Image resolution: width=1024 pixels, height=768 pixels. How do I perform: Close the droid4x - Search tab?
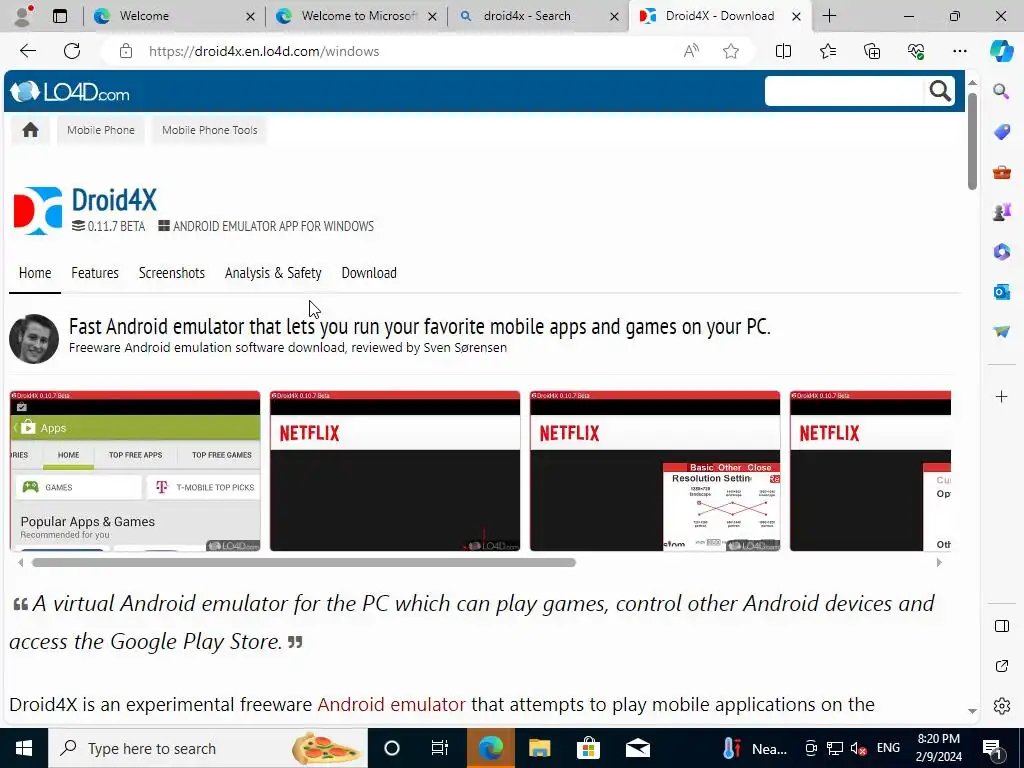(x=614, y=16)
